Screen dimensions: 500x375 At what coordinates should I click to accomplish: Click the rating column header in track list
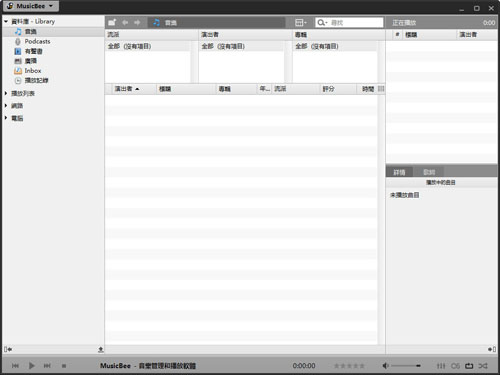click(338, 89)
